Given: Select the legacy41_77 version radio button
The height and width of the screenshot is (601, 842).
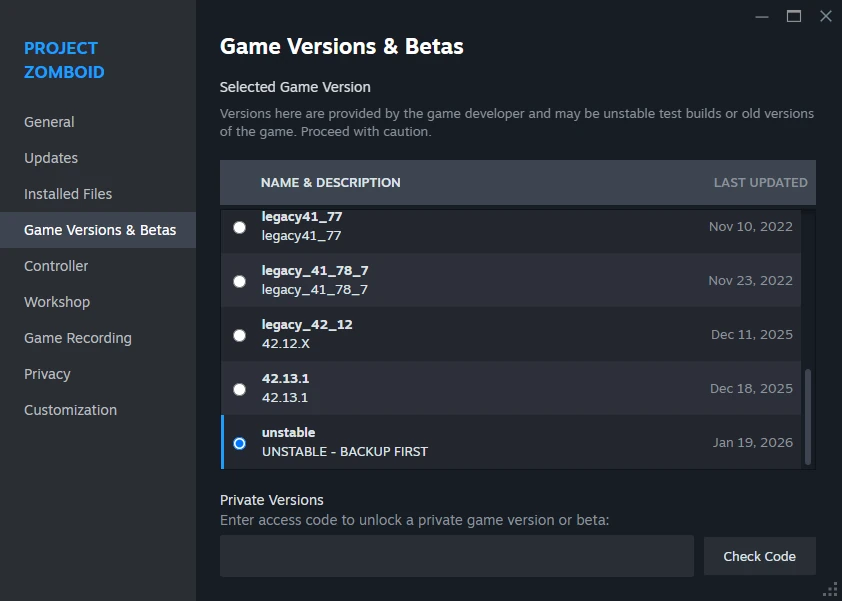Looking at the screenshot, I should 239,227.
